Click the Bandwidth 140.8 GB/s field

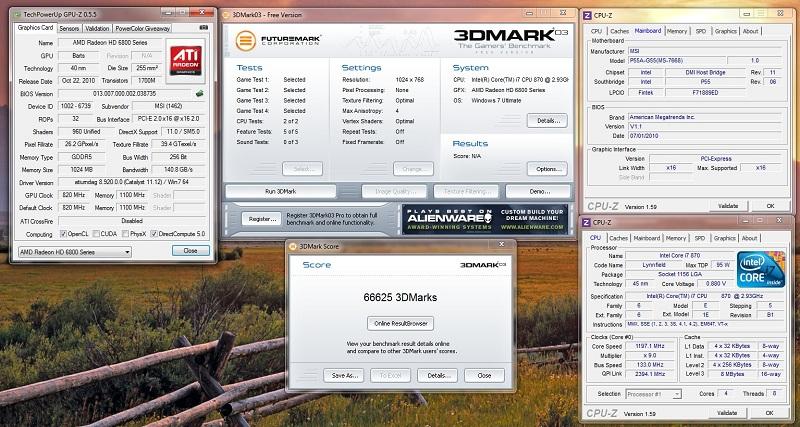(179, 170)
